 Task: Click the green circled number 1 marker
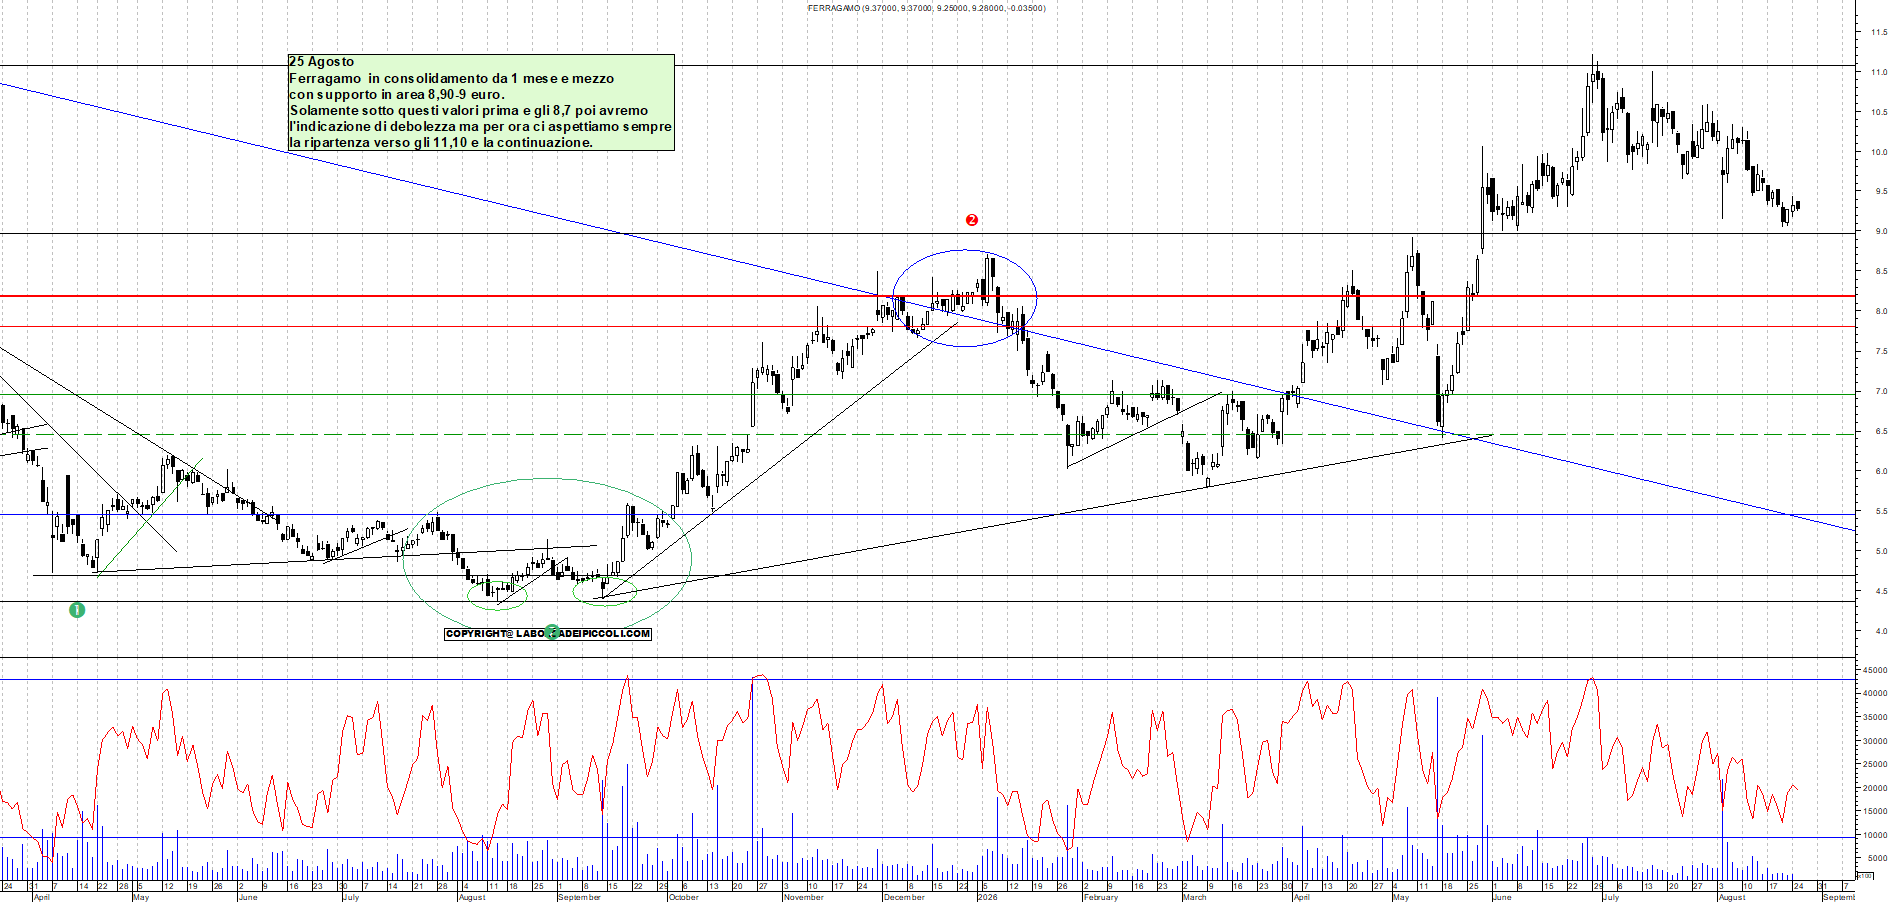77,610
